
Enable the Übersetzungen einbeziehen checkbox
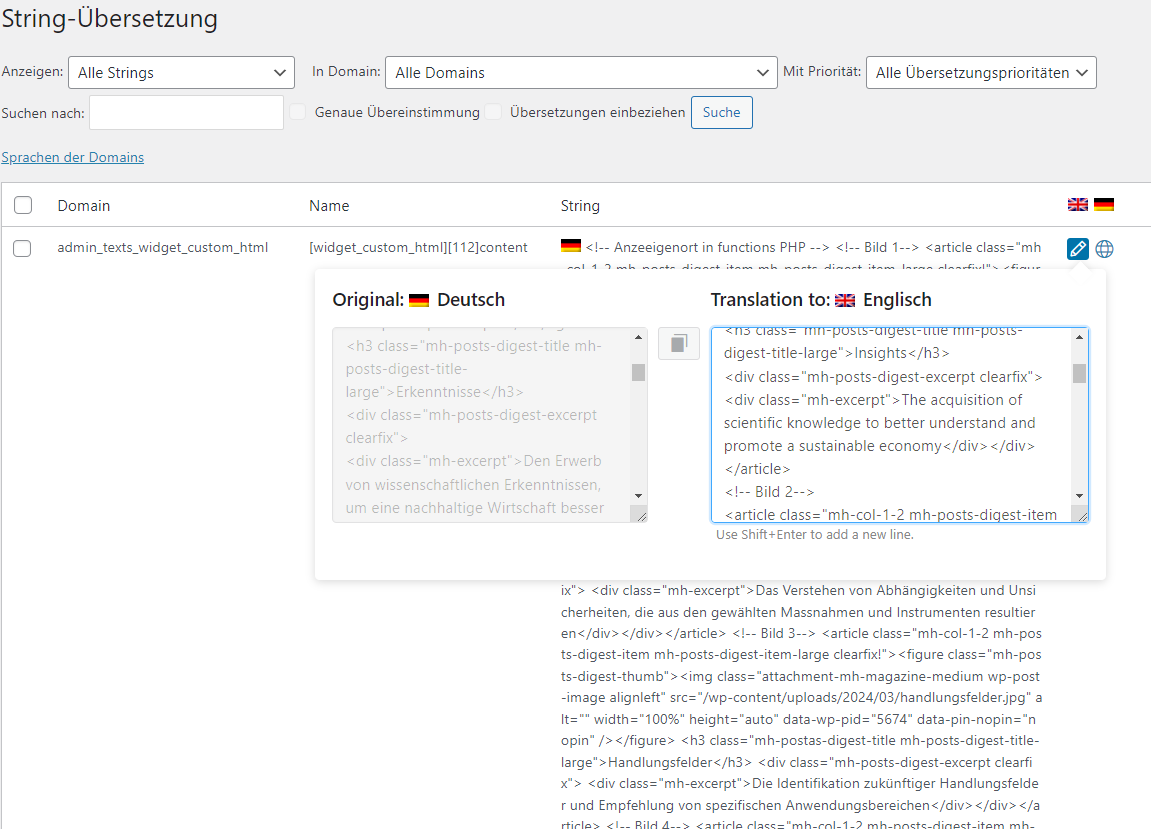point(494,112)
